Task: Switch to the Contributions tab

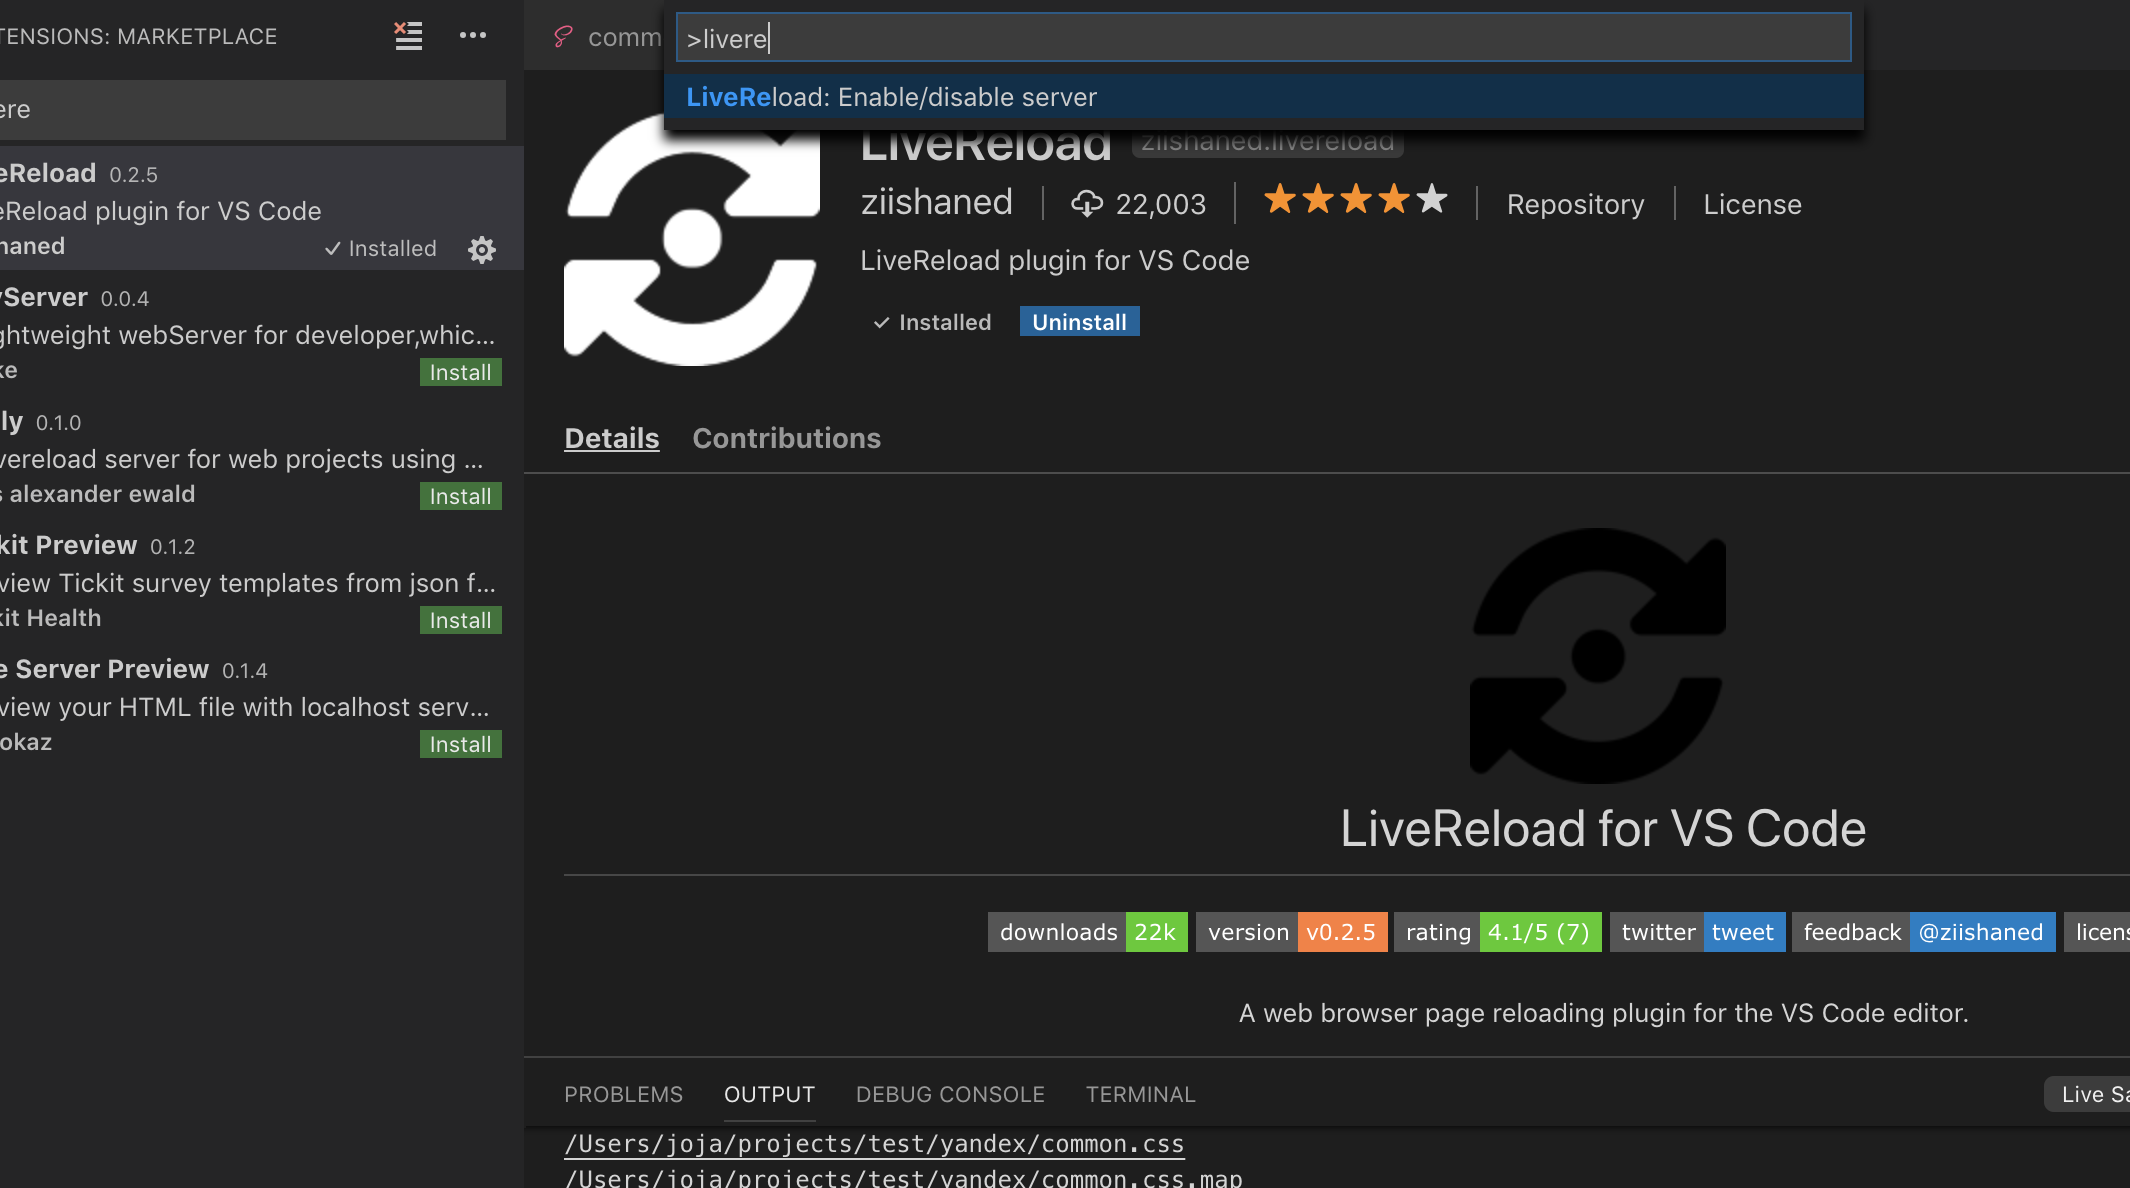Action: [x=786, y=438]
